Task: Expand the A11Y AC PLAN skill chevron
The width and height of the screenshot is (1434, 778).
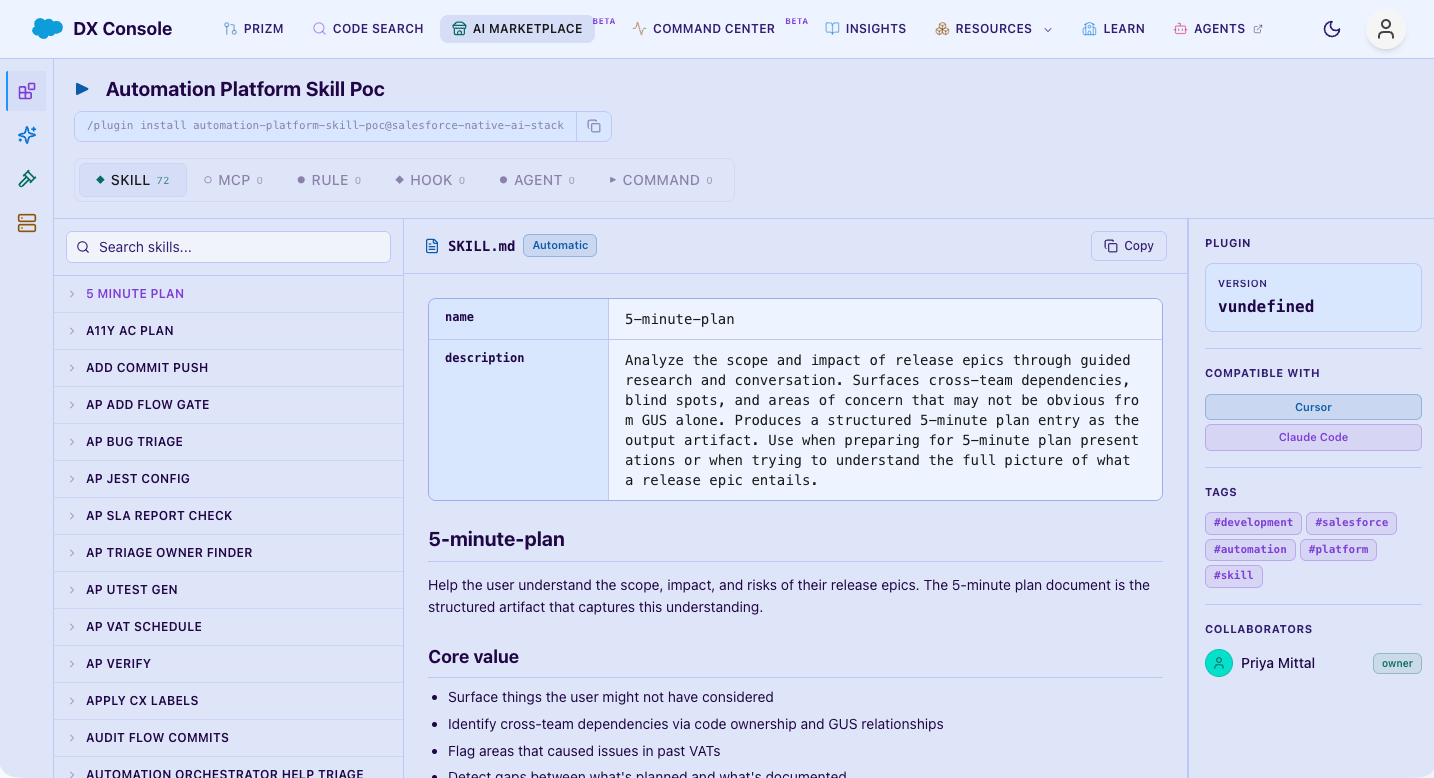Action: pyautogui.click(x=72, y=331)
